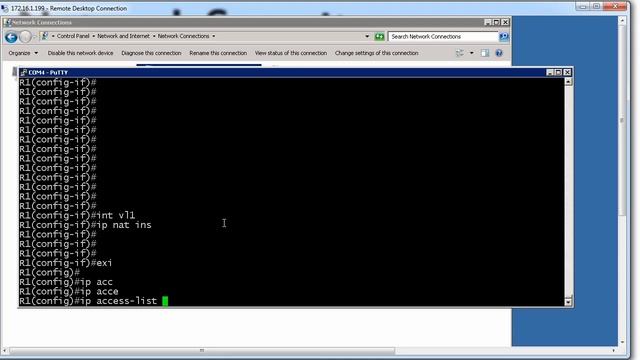Maximize the COM4 PuTTY window

point(558,72)
